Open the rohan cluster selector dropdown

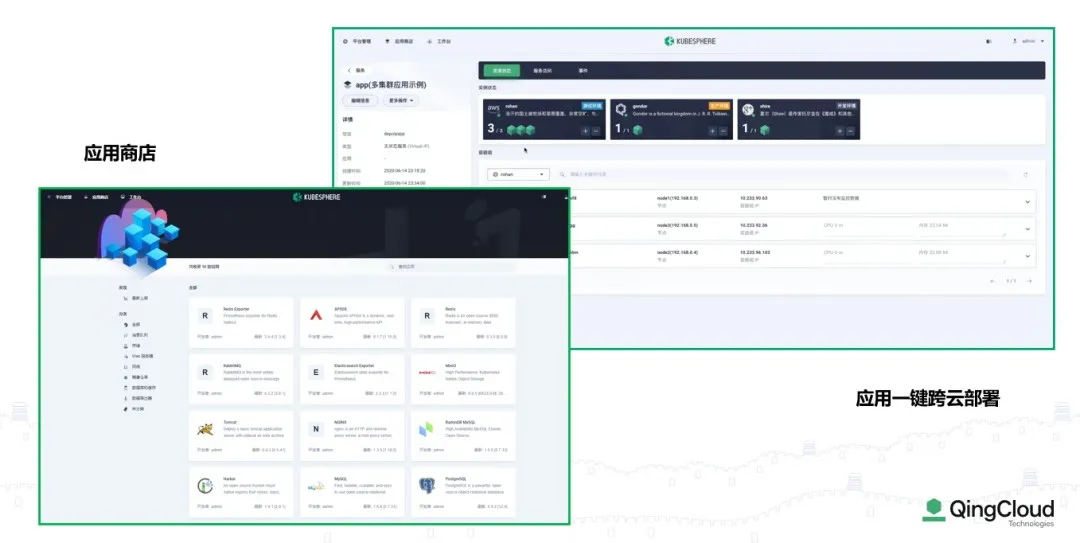point(518,174)
